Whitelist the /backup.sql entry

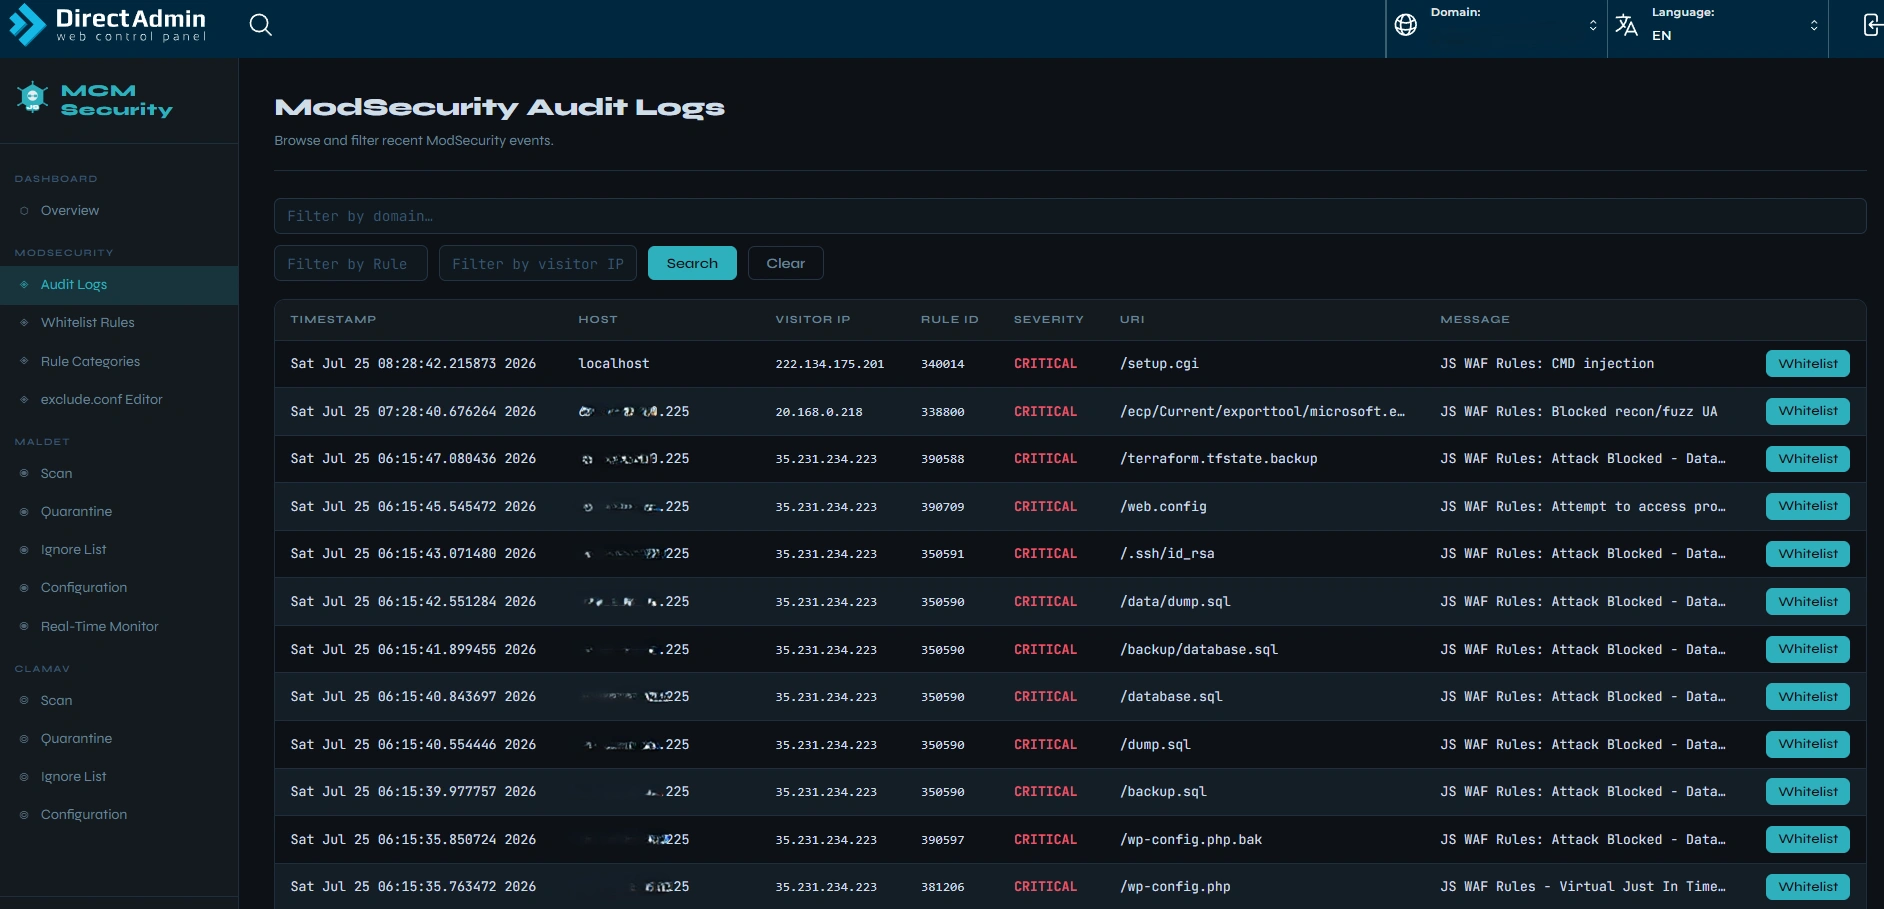[1808, 792]
